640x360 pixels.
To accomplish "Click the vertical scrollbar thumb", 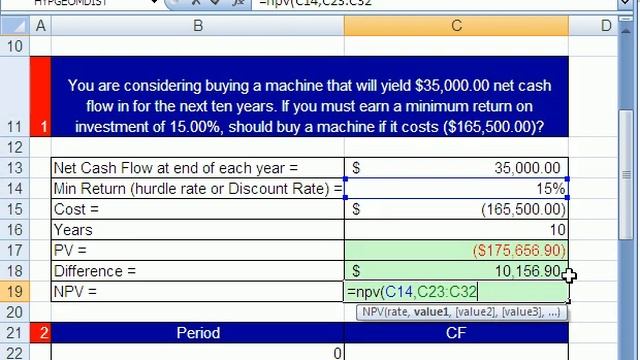I will click(626, 175).
